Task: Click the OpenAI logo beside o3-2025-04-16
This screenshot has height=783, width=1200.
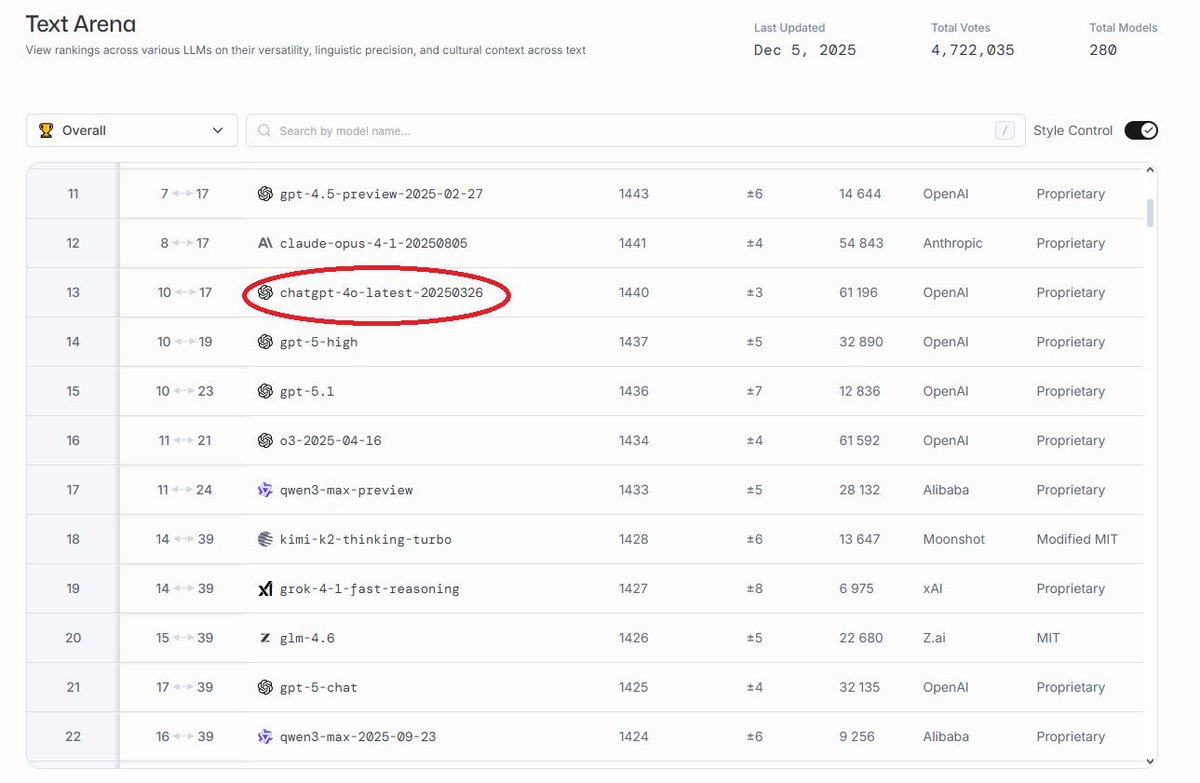Action: (265, 441)
